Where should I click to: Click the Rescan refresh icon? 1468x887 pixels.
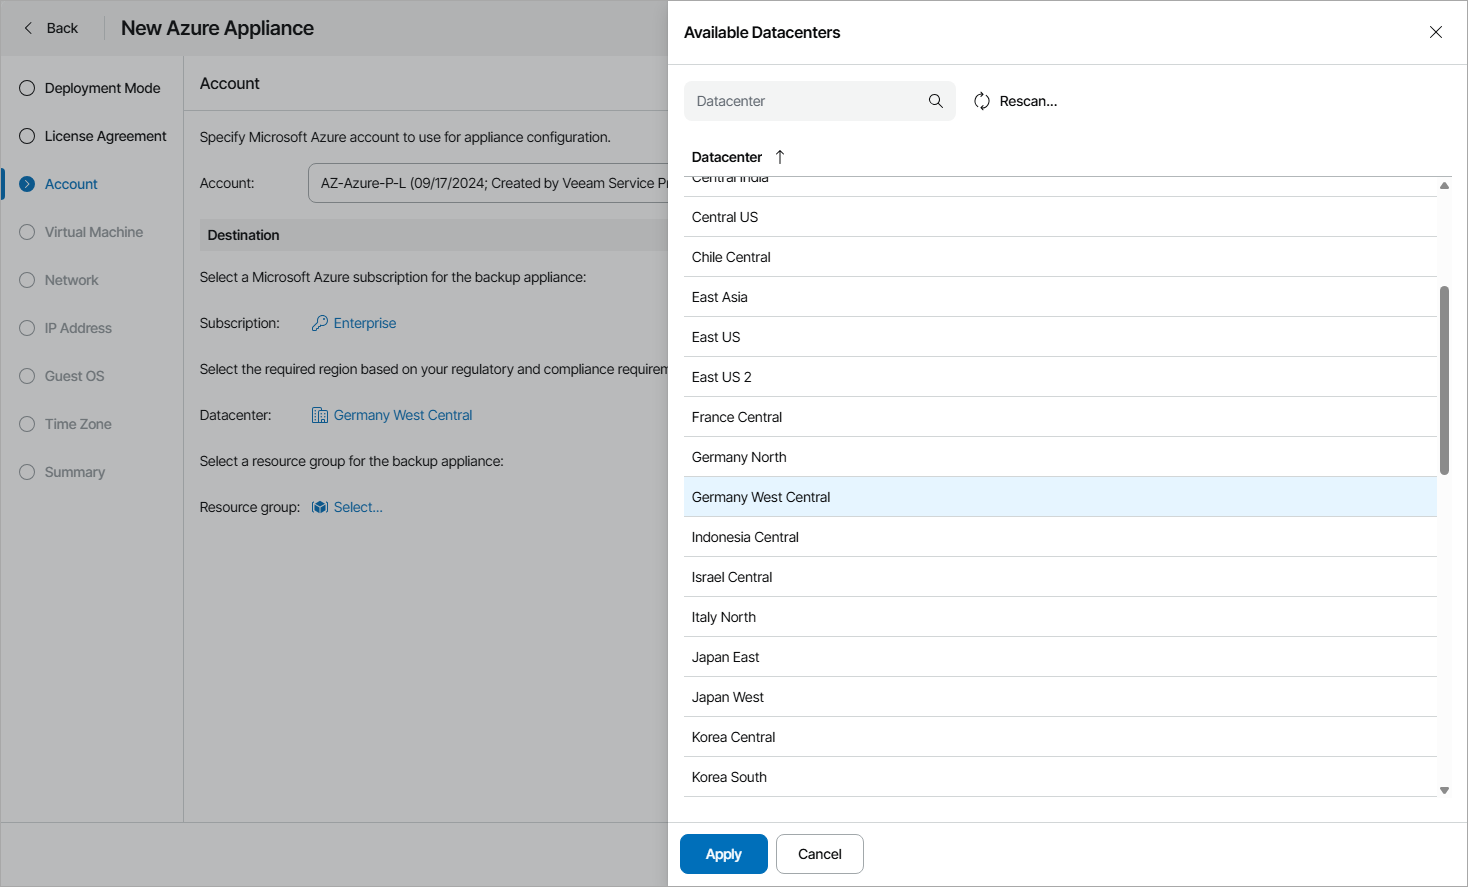[x=982, y=101]
